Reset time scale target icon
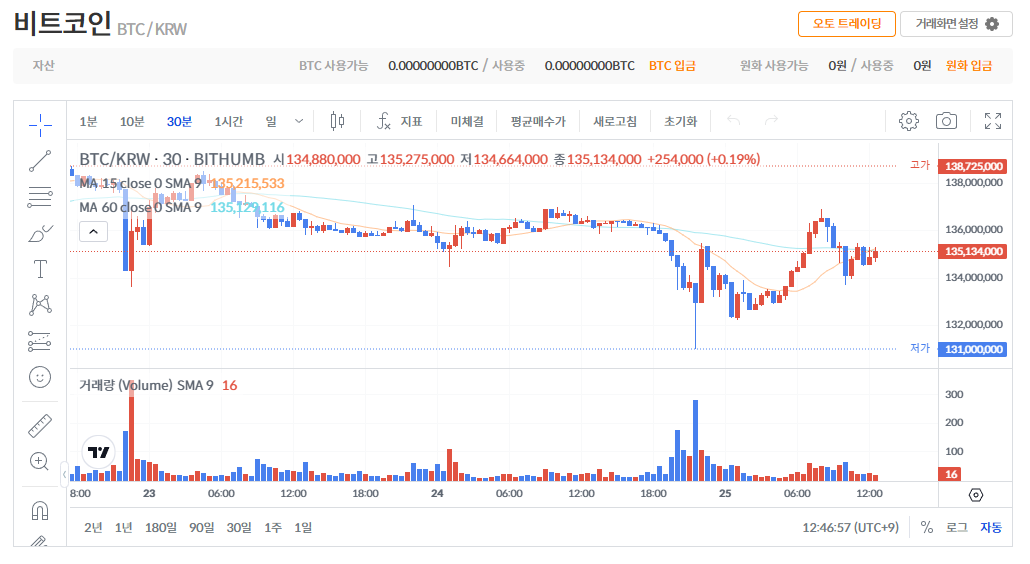1030x564 pixels. pos(975,495)
